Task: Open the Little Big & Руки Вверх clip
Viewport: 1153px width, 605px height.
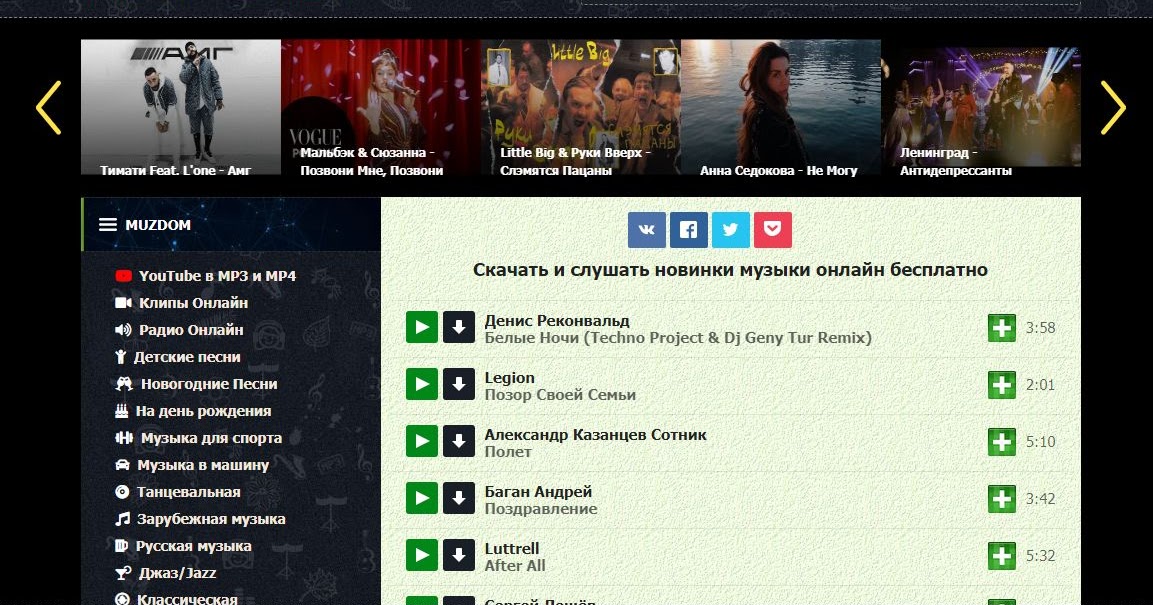Action: (581, 107)
